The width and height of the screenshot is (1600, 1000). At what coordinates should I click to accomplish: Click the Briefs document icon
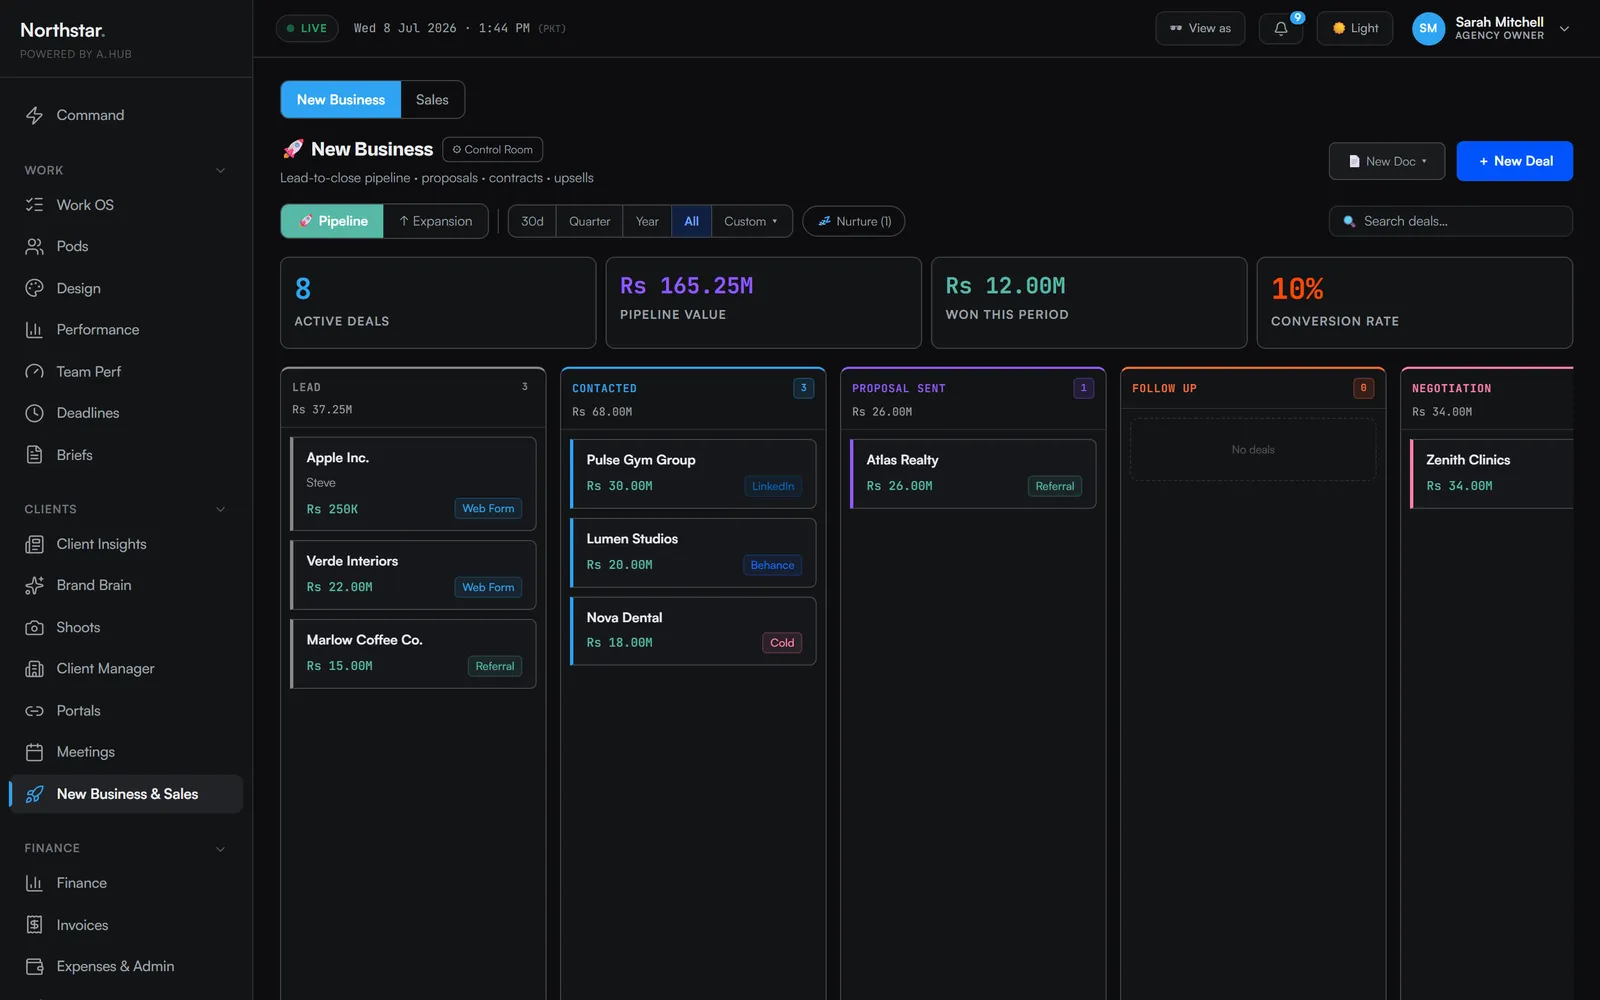pyautogui.click(x=34, y=455)
